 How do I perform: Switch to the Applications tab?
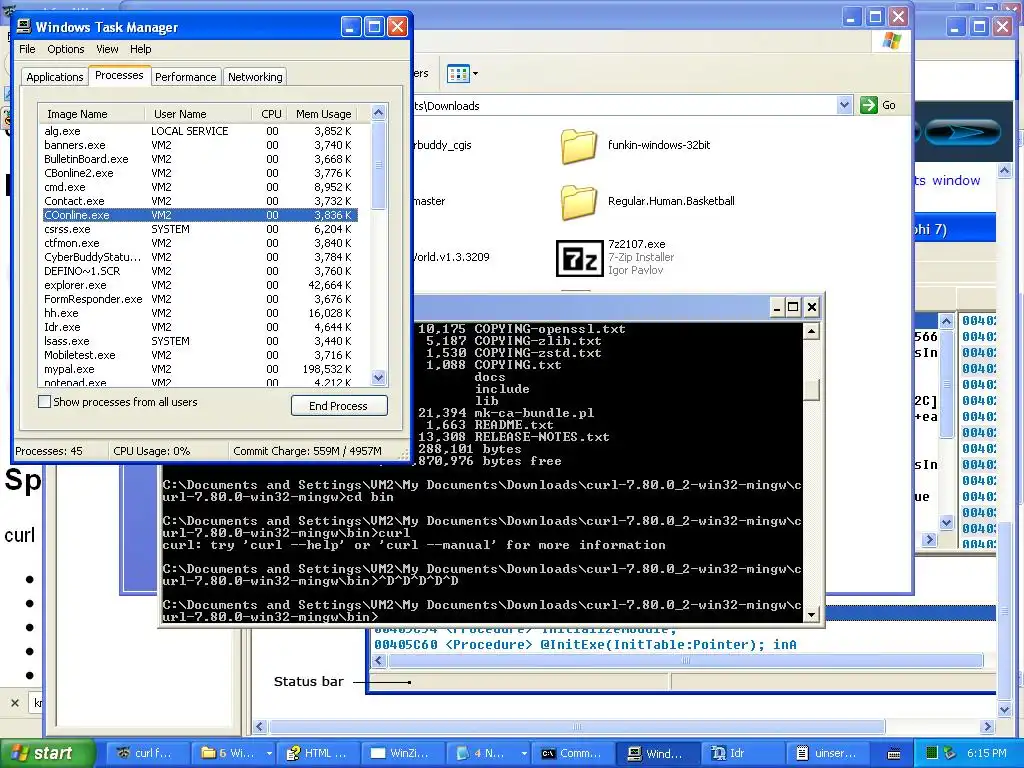coord(55,77)
